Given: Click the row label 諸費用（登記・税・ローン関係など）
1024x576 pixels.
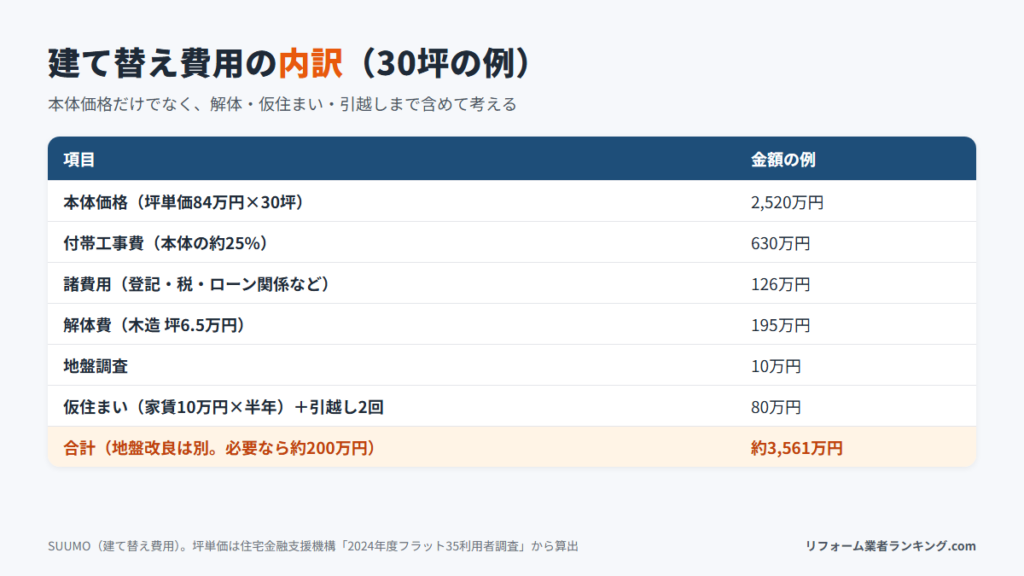Looking at the screenshot, I should pos(198,284).
